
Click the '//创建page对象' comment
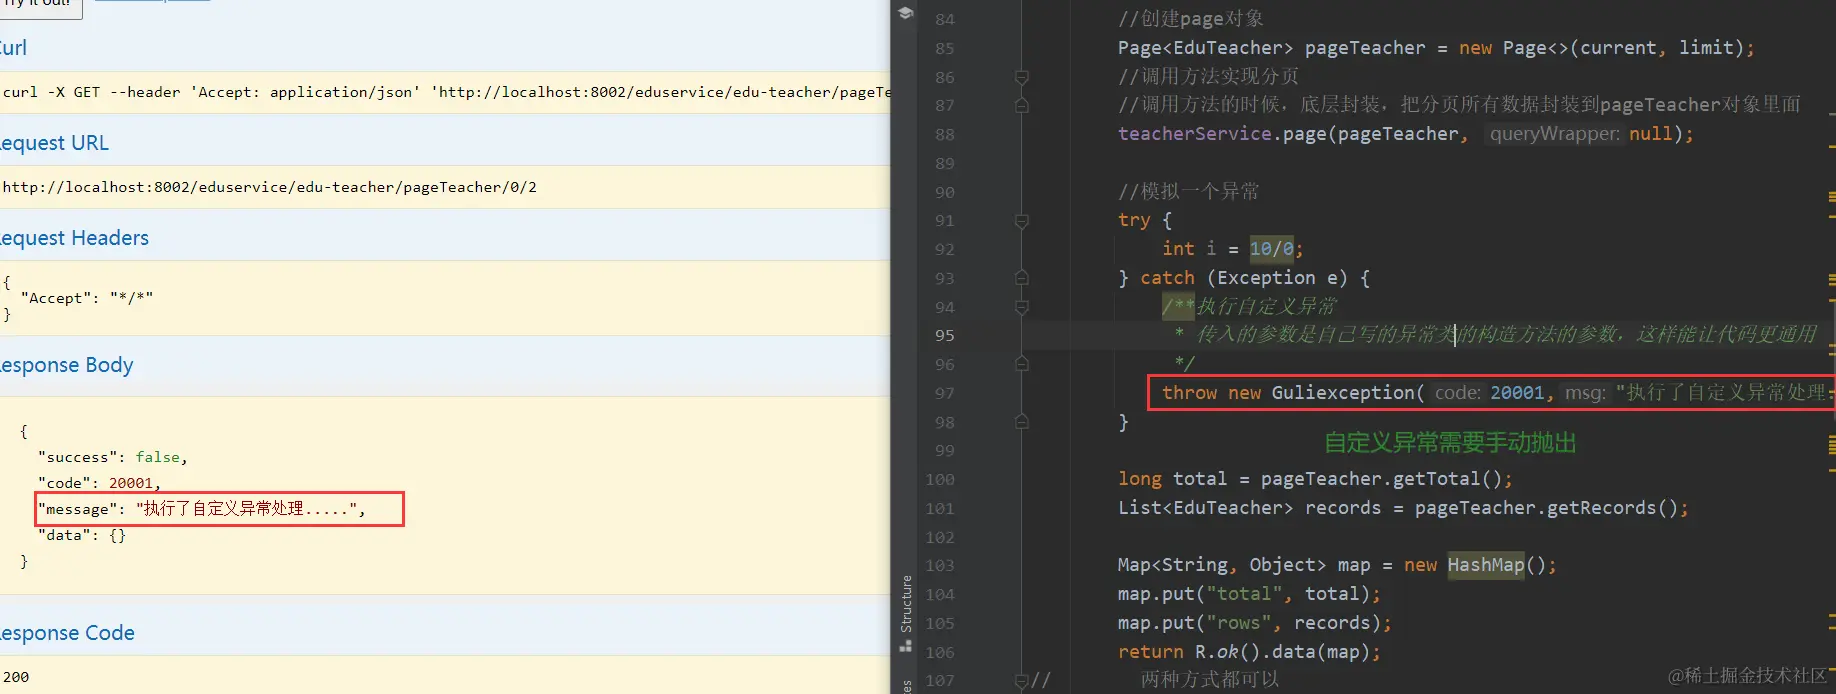tap(1191, 19)
